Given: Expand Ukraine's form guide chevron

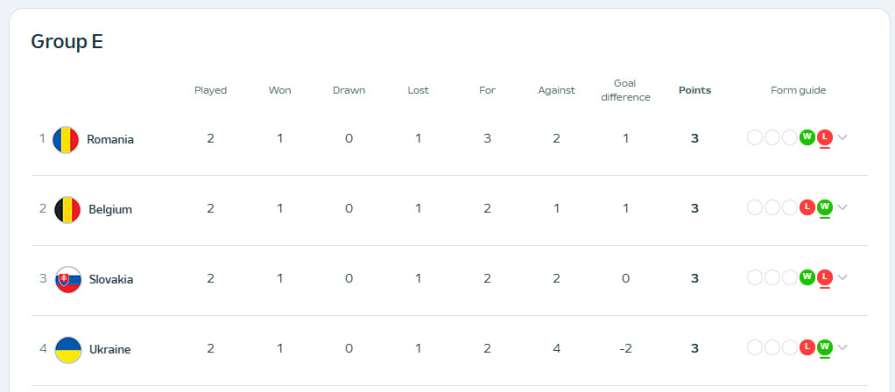Looking at the screenshot, I should [x=842, y=347].
